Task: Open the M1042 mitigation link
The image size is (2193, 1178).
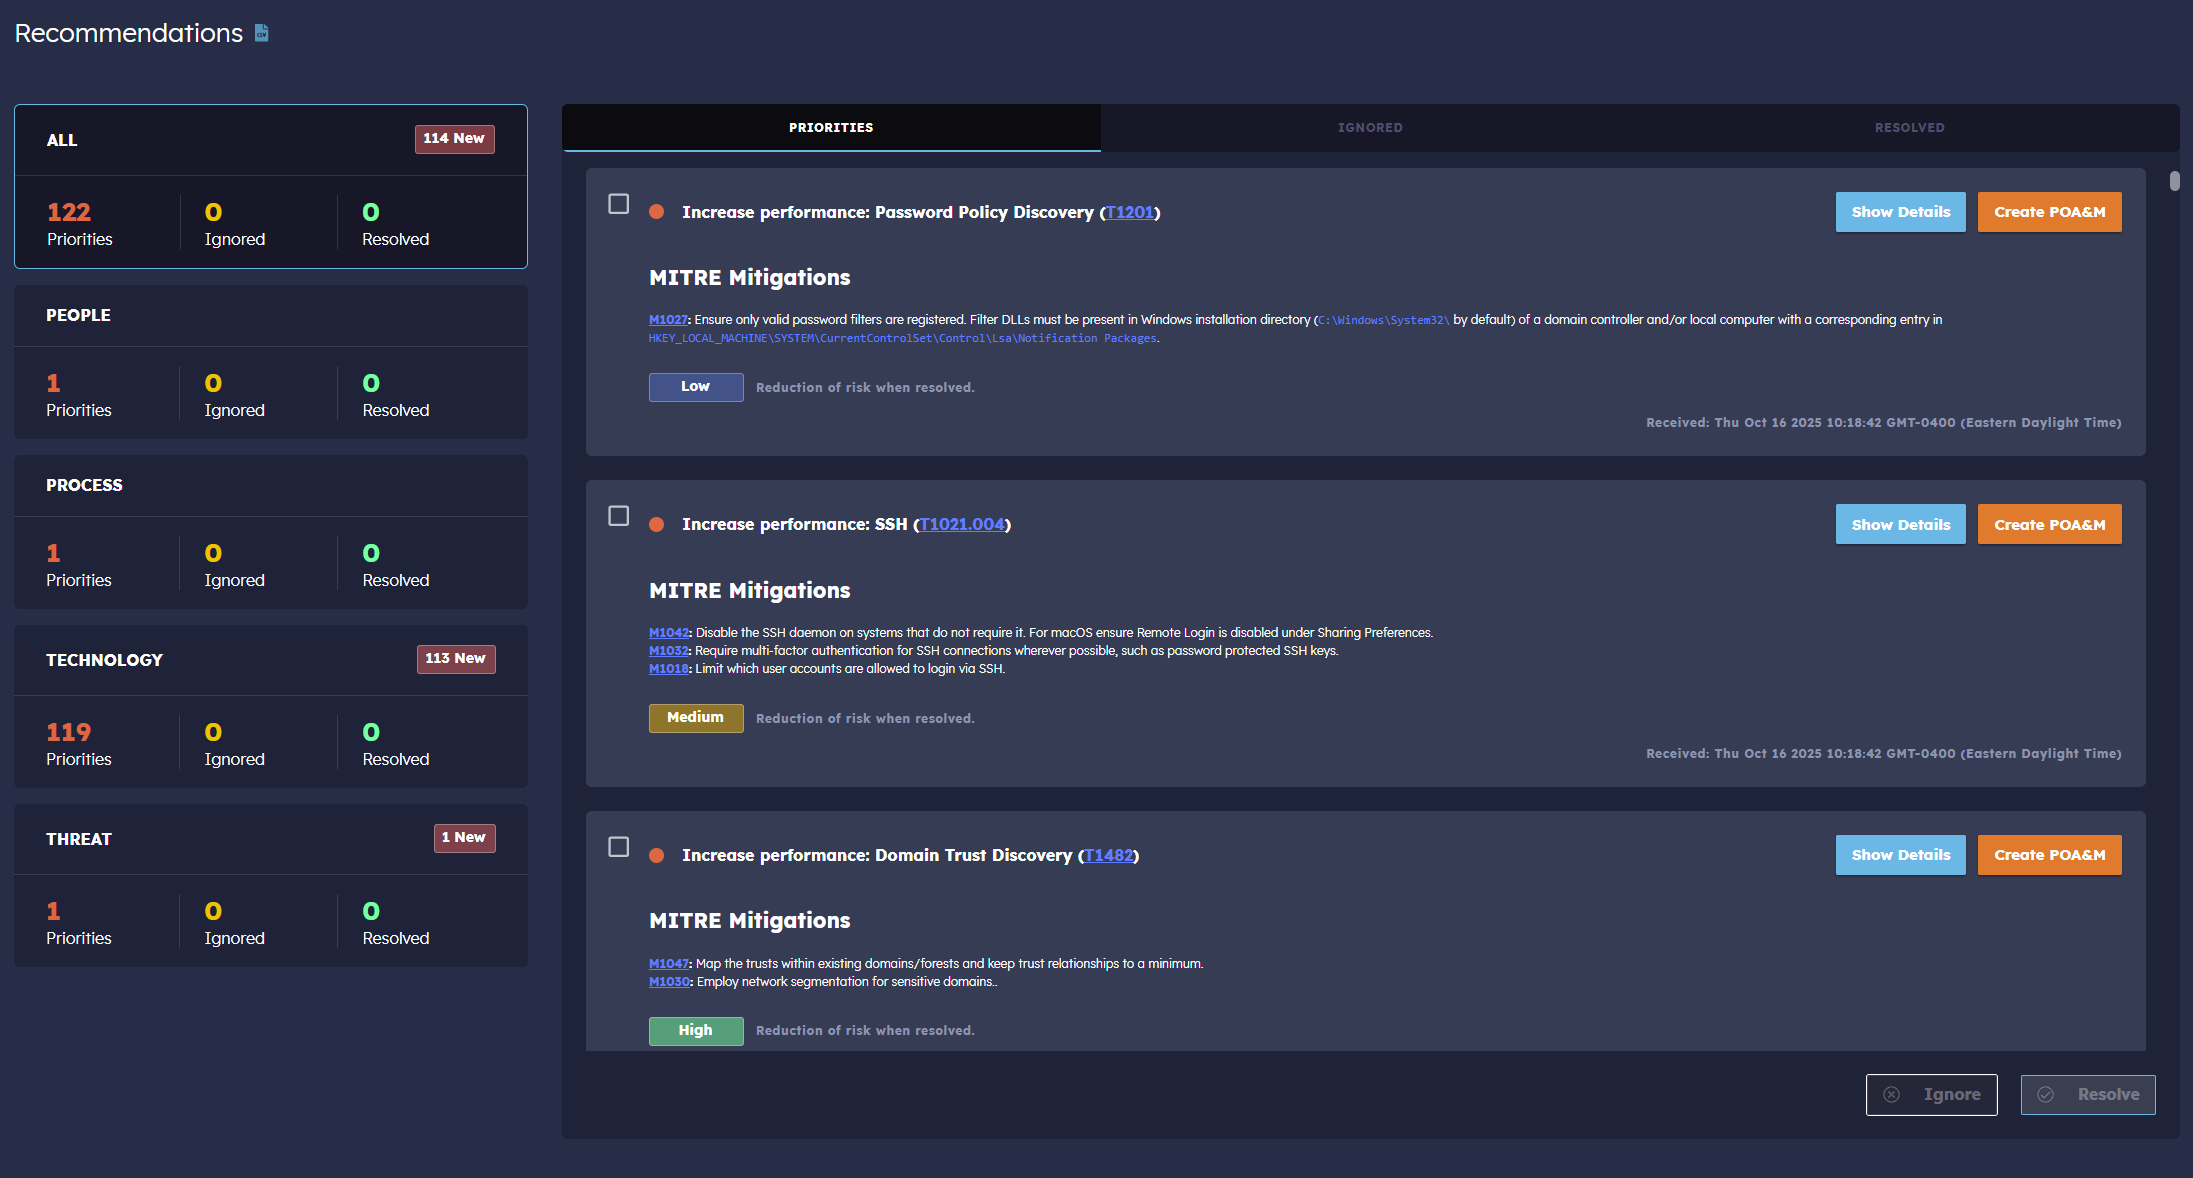Action: coord(668,632)
